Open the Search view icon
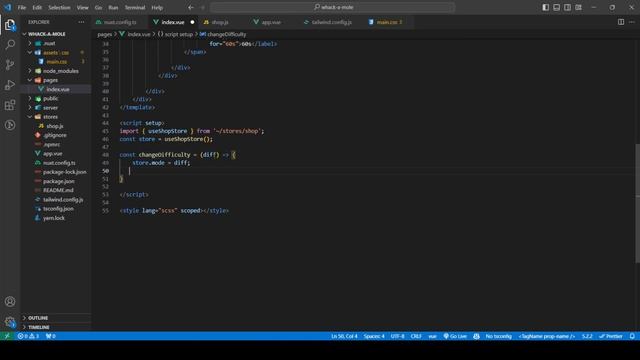This screenshot has width=640, height=360. coord(10,44)
